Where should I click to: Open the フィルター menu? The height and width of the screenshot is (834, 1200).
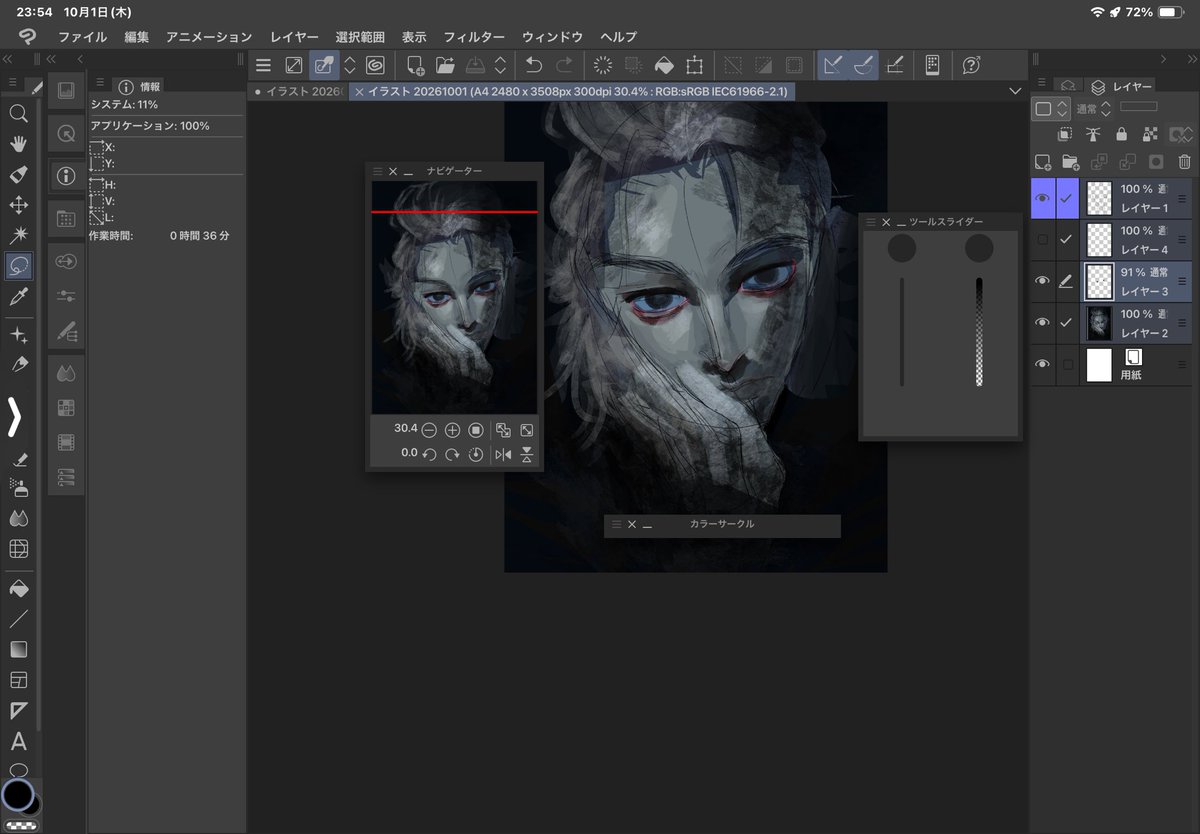click(x=474, y=37)
